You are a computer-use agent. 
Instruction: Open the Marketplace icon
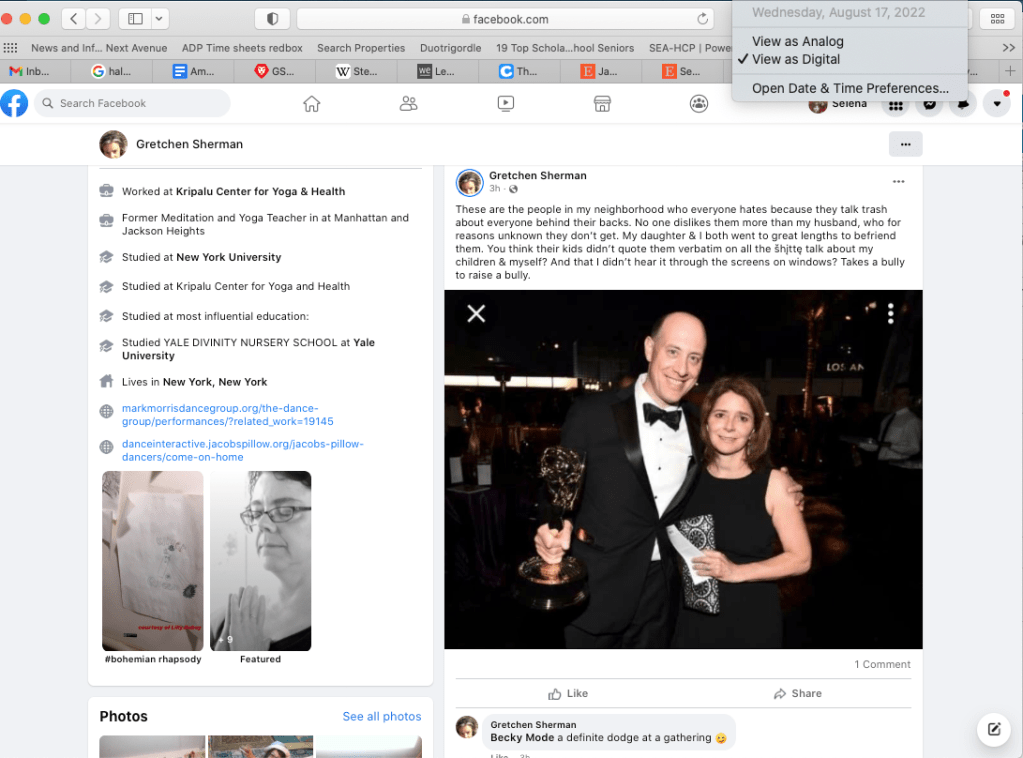point(602,103)
